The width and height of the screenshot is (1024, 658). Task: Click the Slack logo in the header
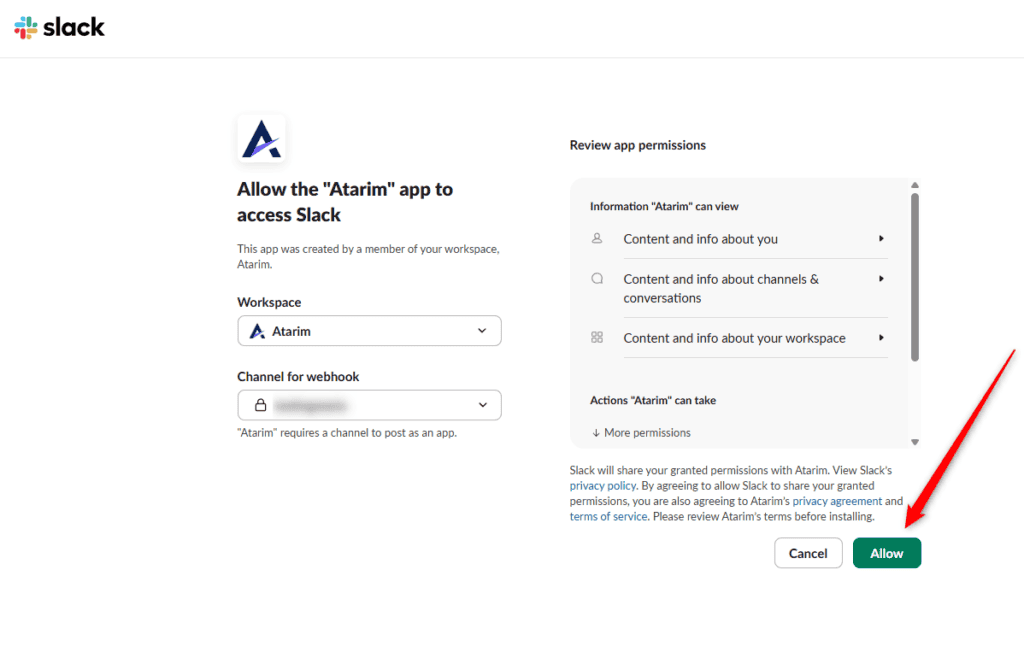pyautogui.click(x=59, y=27)
